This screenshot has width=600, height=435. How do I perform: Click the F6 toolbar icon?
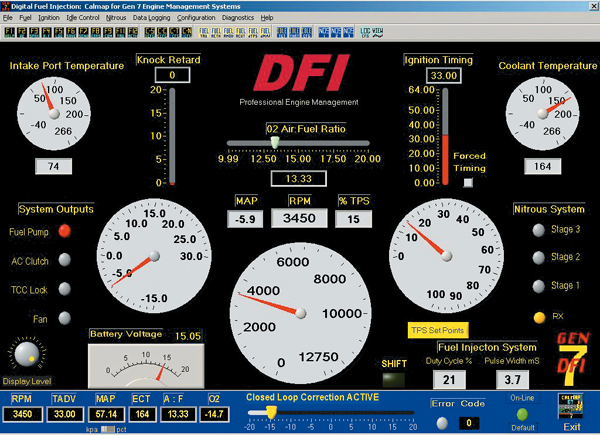pyautogui.click(x=71, y=32)
